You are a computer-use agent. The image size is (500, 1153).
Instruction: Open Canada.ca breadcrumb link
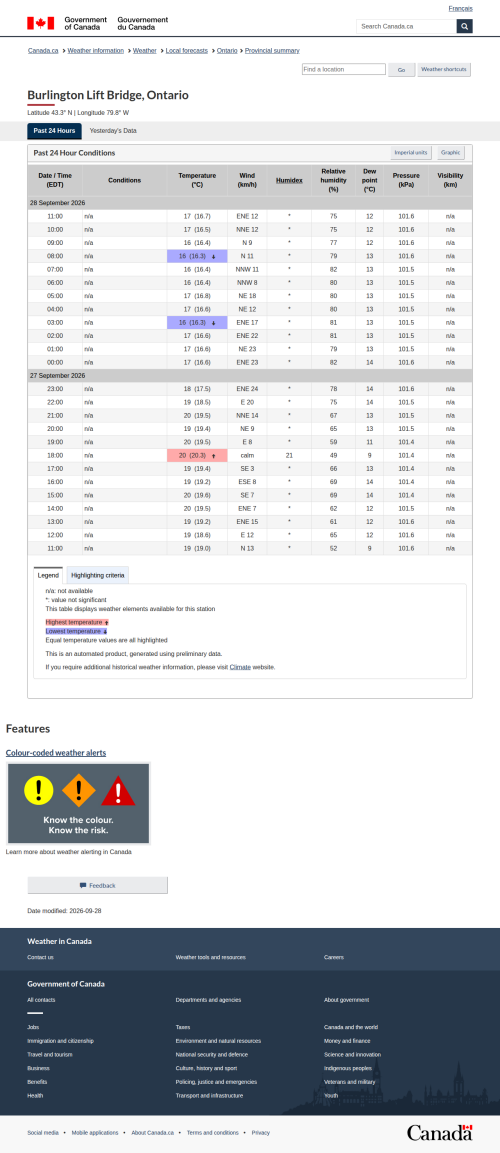(x=43, y=51)
